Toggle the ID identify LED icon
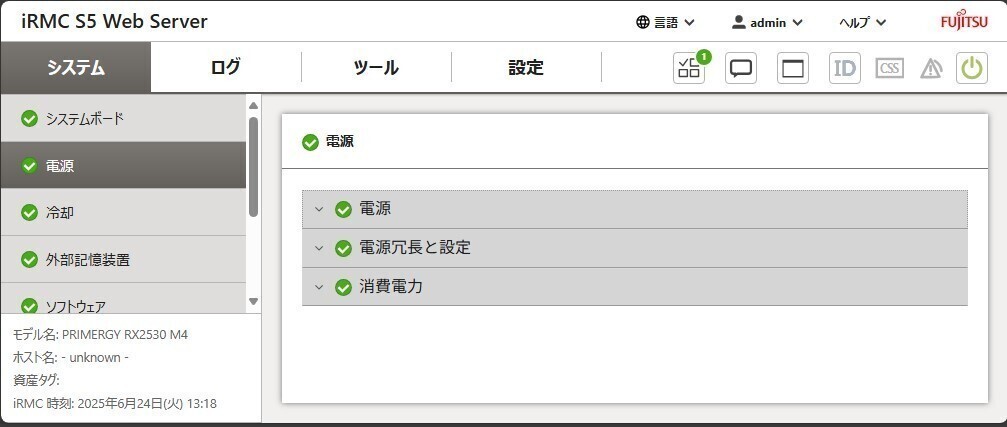1007x427 pixels. (x=844, y=68)
